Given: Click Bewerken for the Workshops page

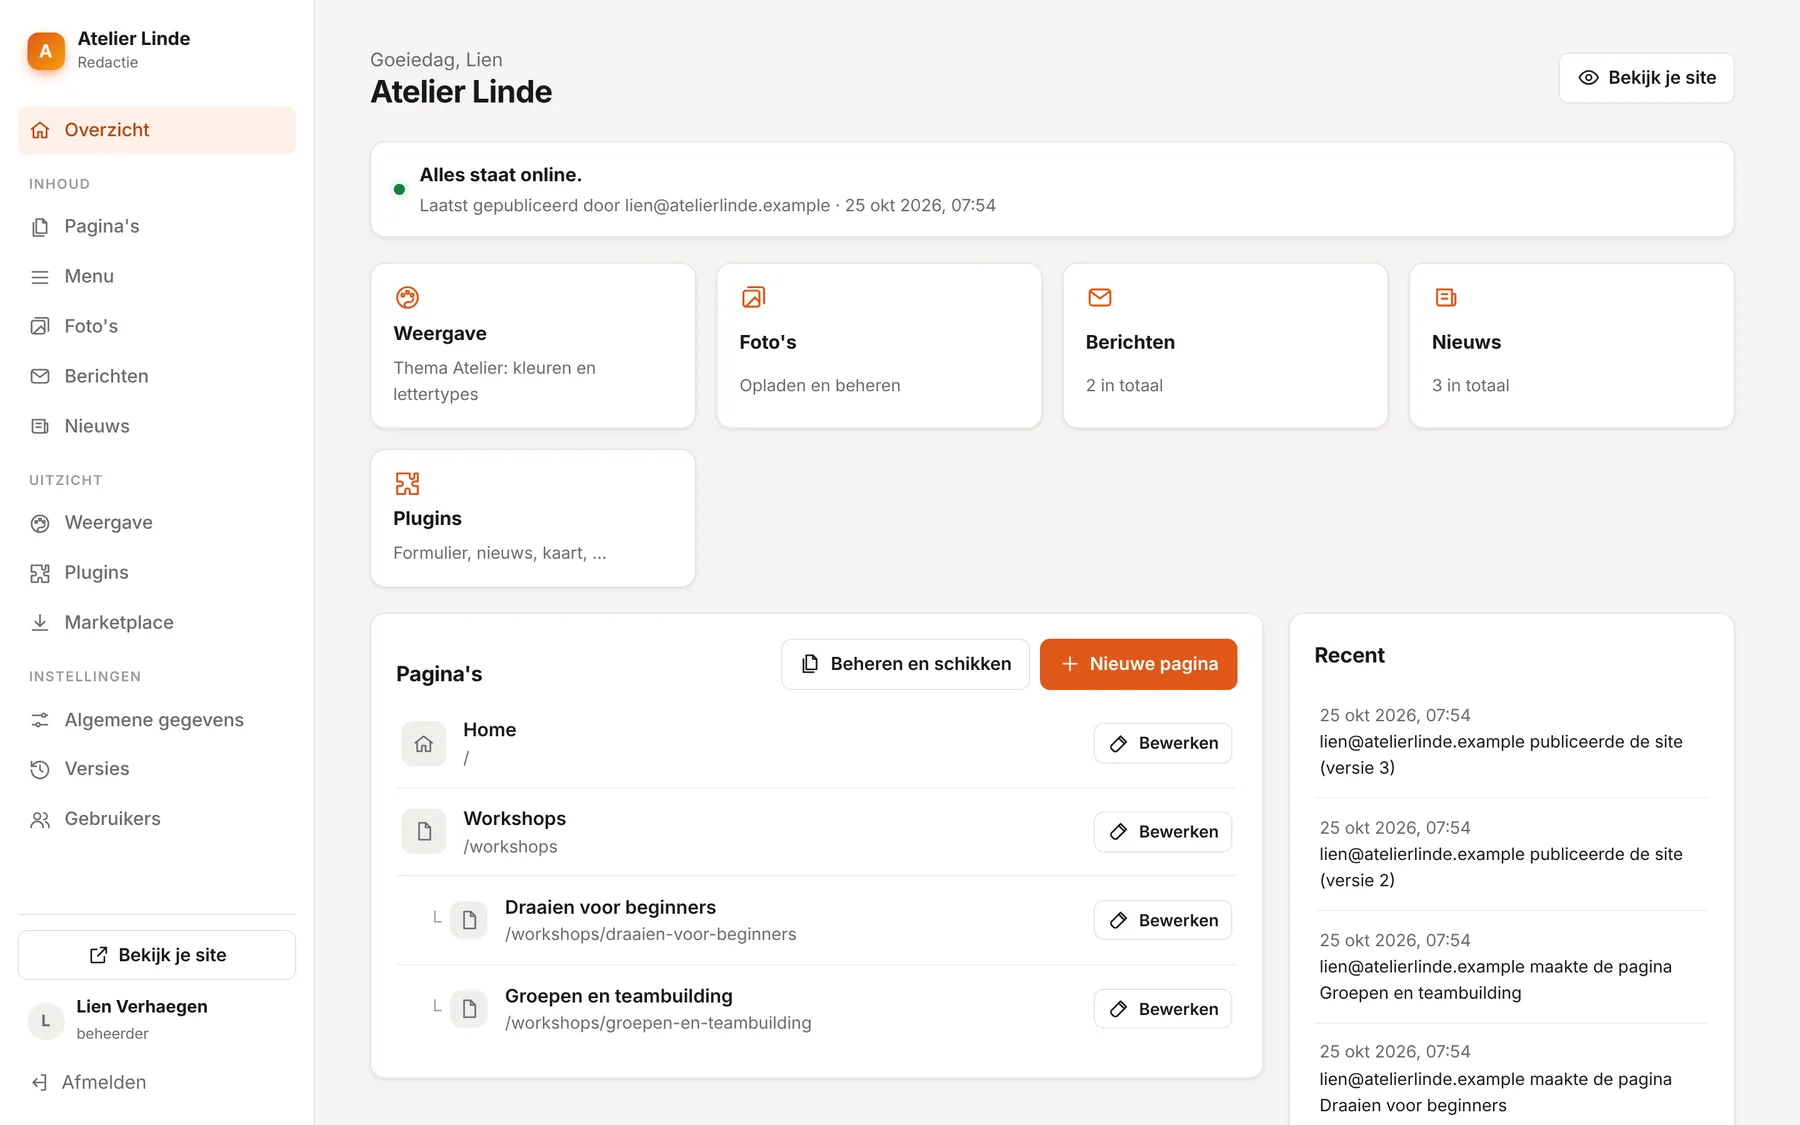Looking at the screenshot, I should pyautogui.click(x=1163, y=832).
